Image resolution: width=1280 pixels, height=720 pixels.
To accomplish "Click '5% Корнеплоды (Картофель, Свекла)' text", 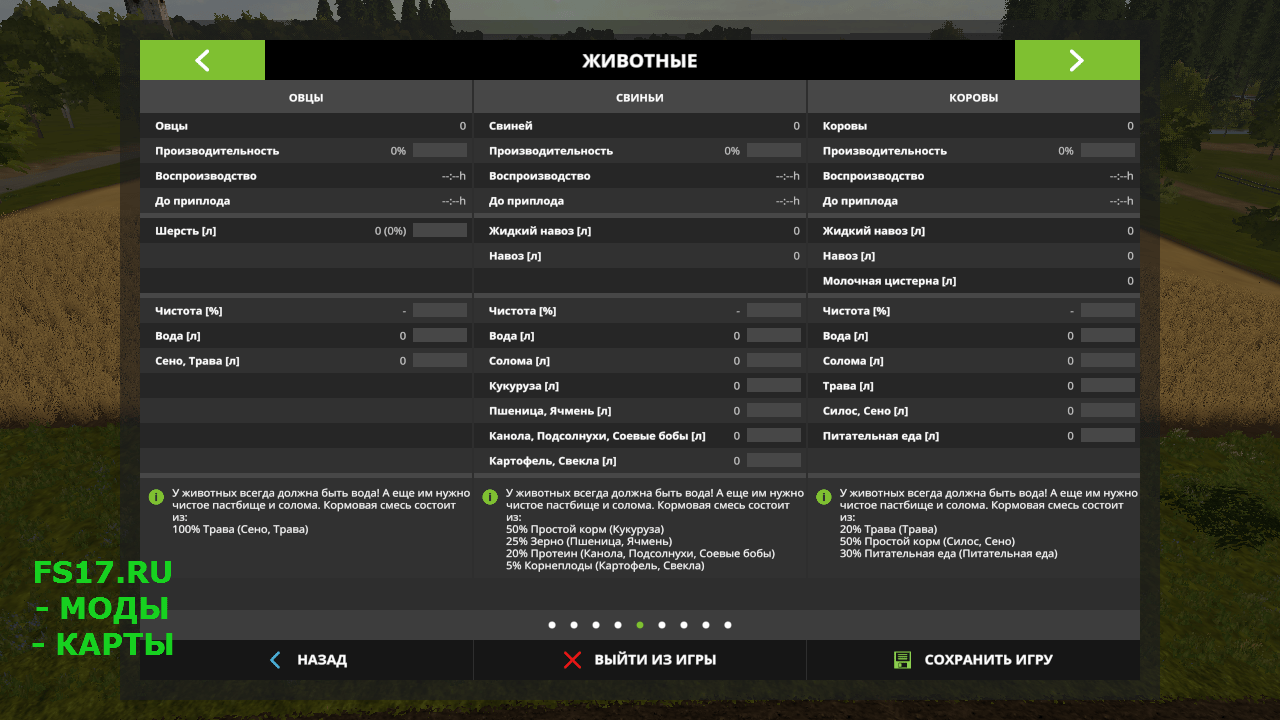I will (605, 565).
